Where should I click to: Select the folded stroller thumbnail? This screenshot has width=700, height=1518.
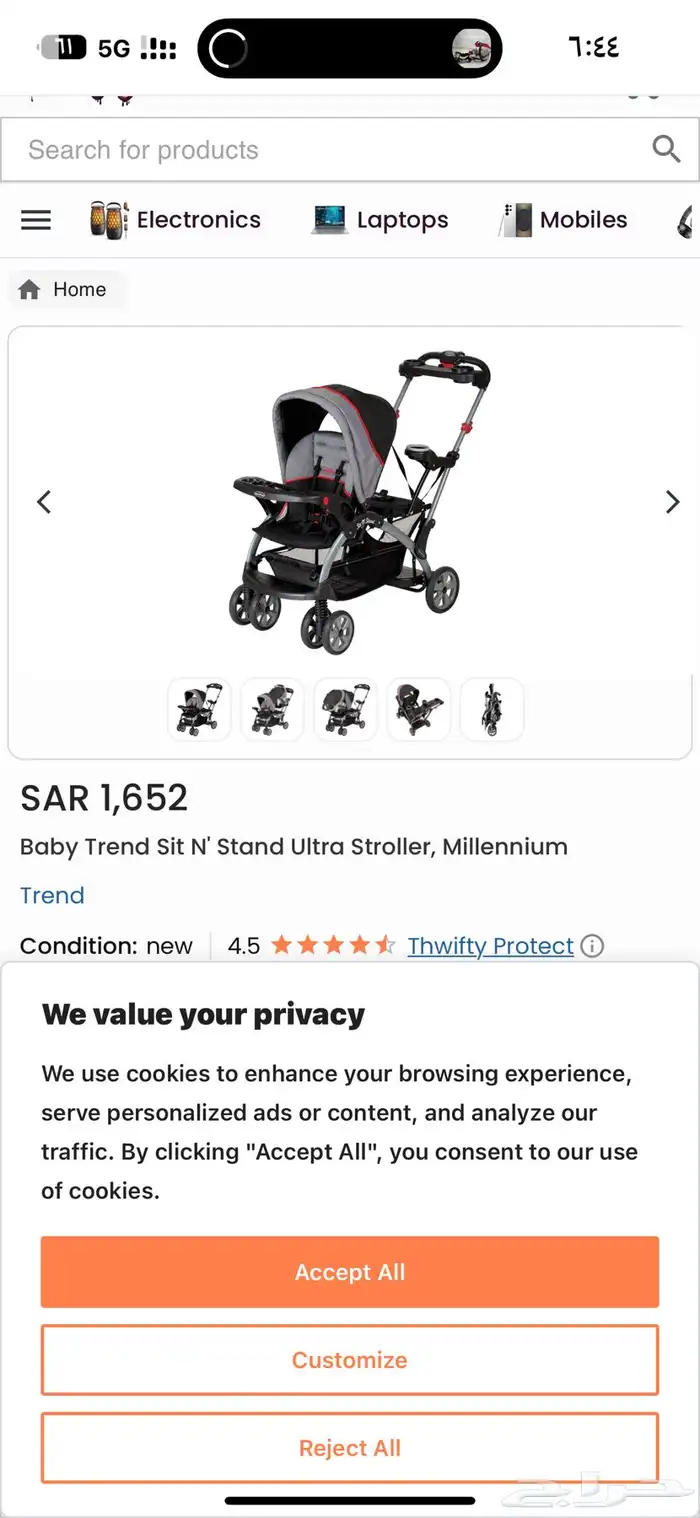pos(492,709)
